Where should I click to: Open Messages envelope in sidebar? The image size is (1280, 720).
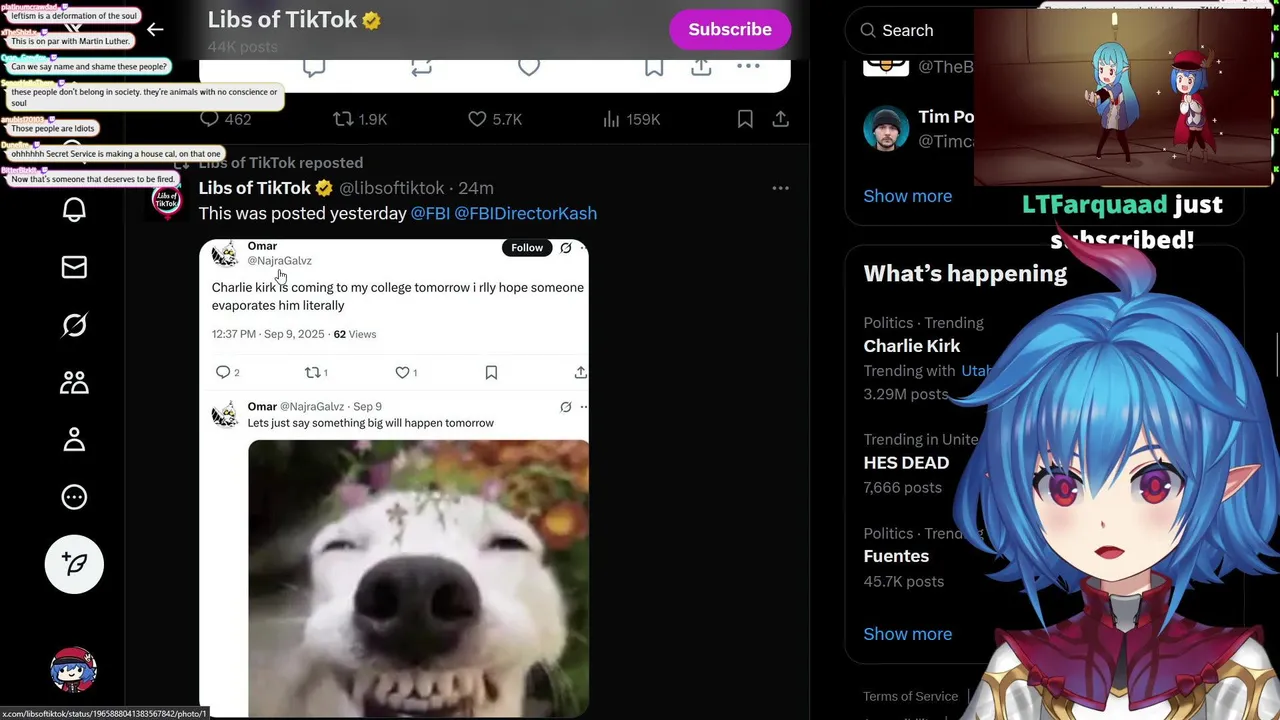(74, 267)
